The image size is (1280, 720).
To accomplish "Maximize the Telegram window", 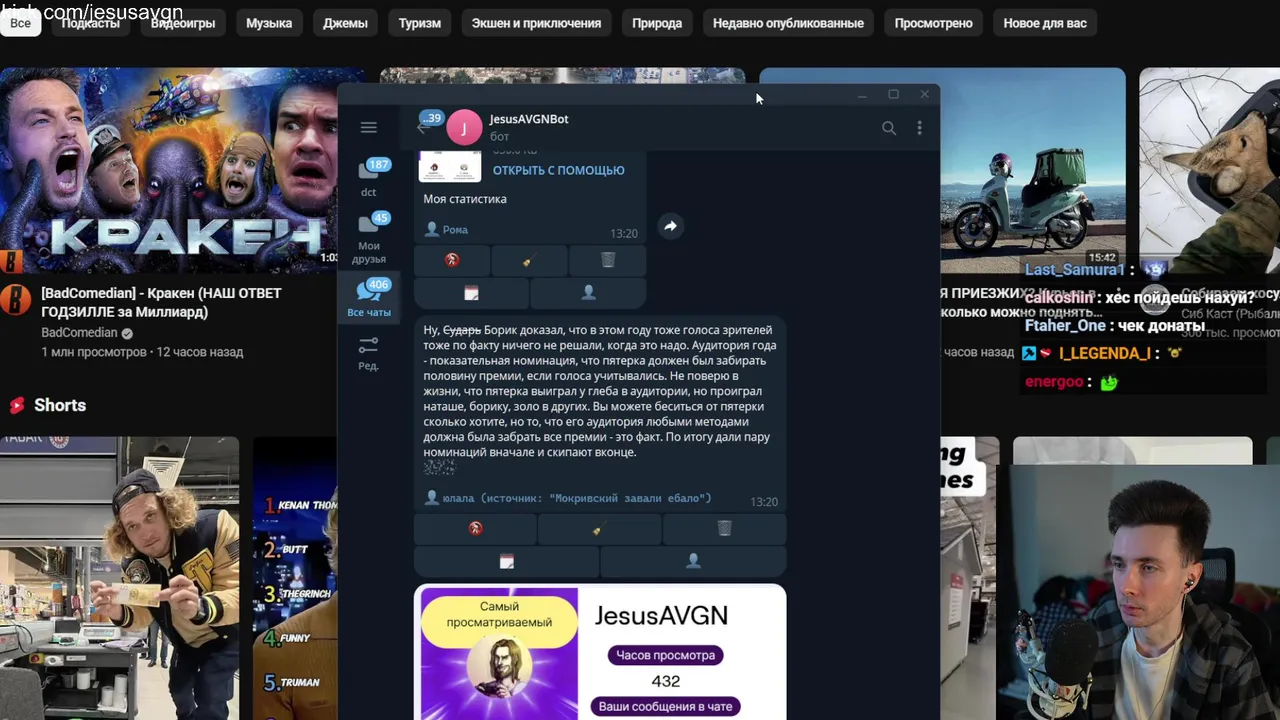I will point(893,94).
